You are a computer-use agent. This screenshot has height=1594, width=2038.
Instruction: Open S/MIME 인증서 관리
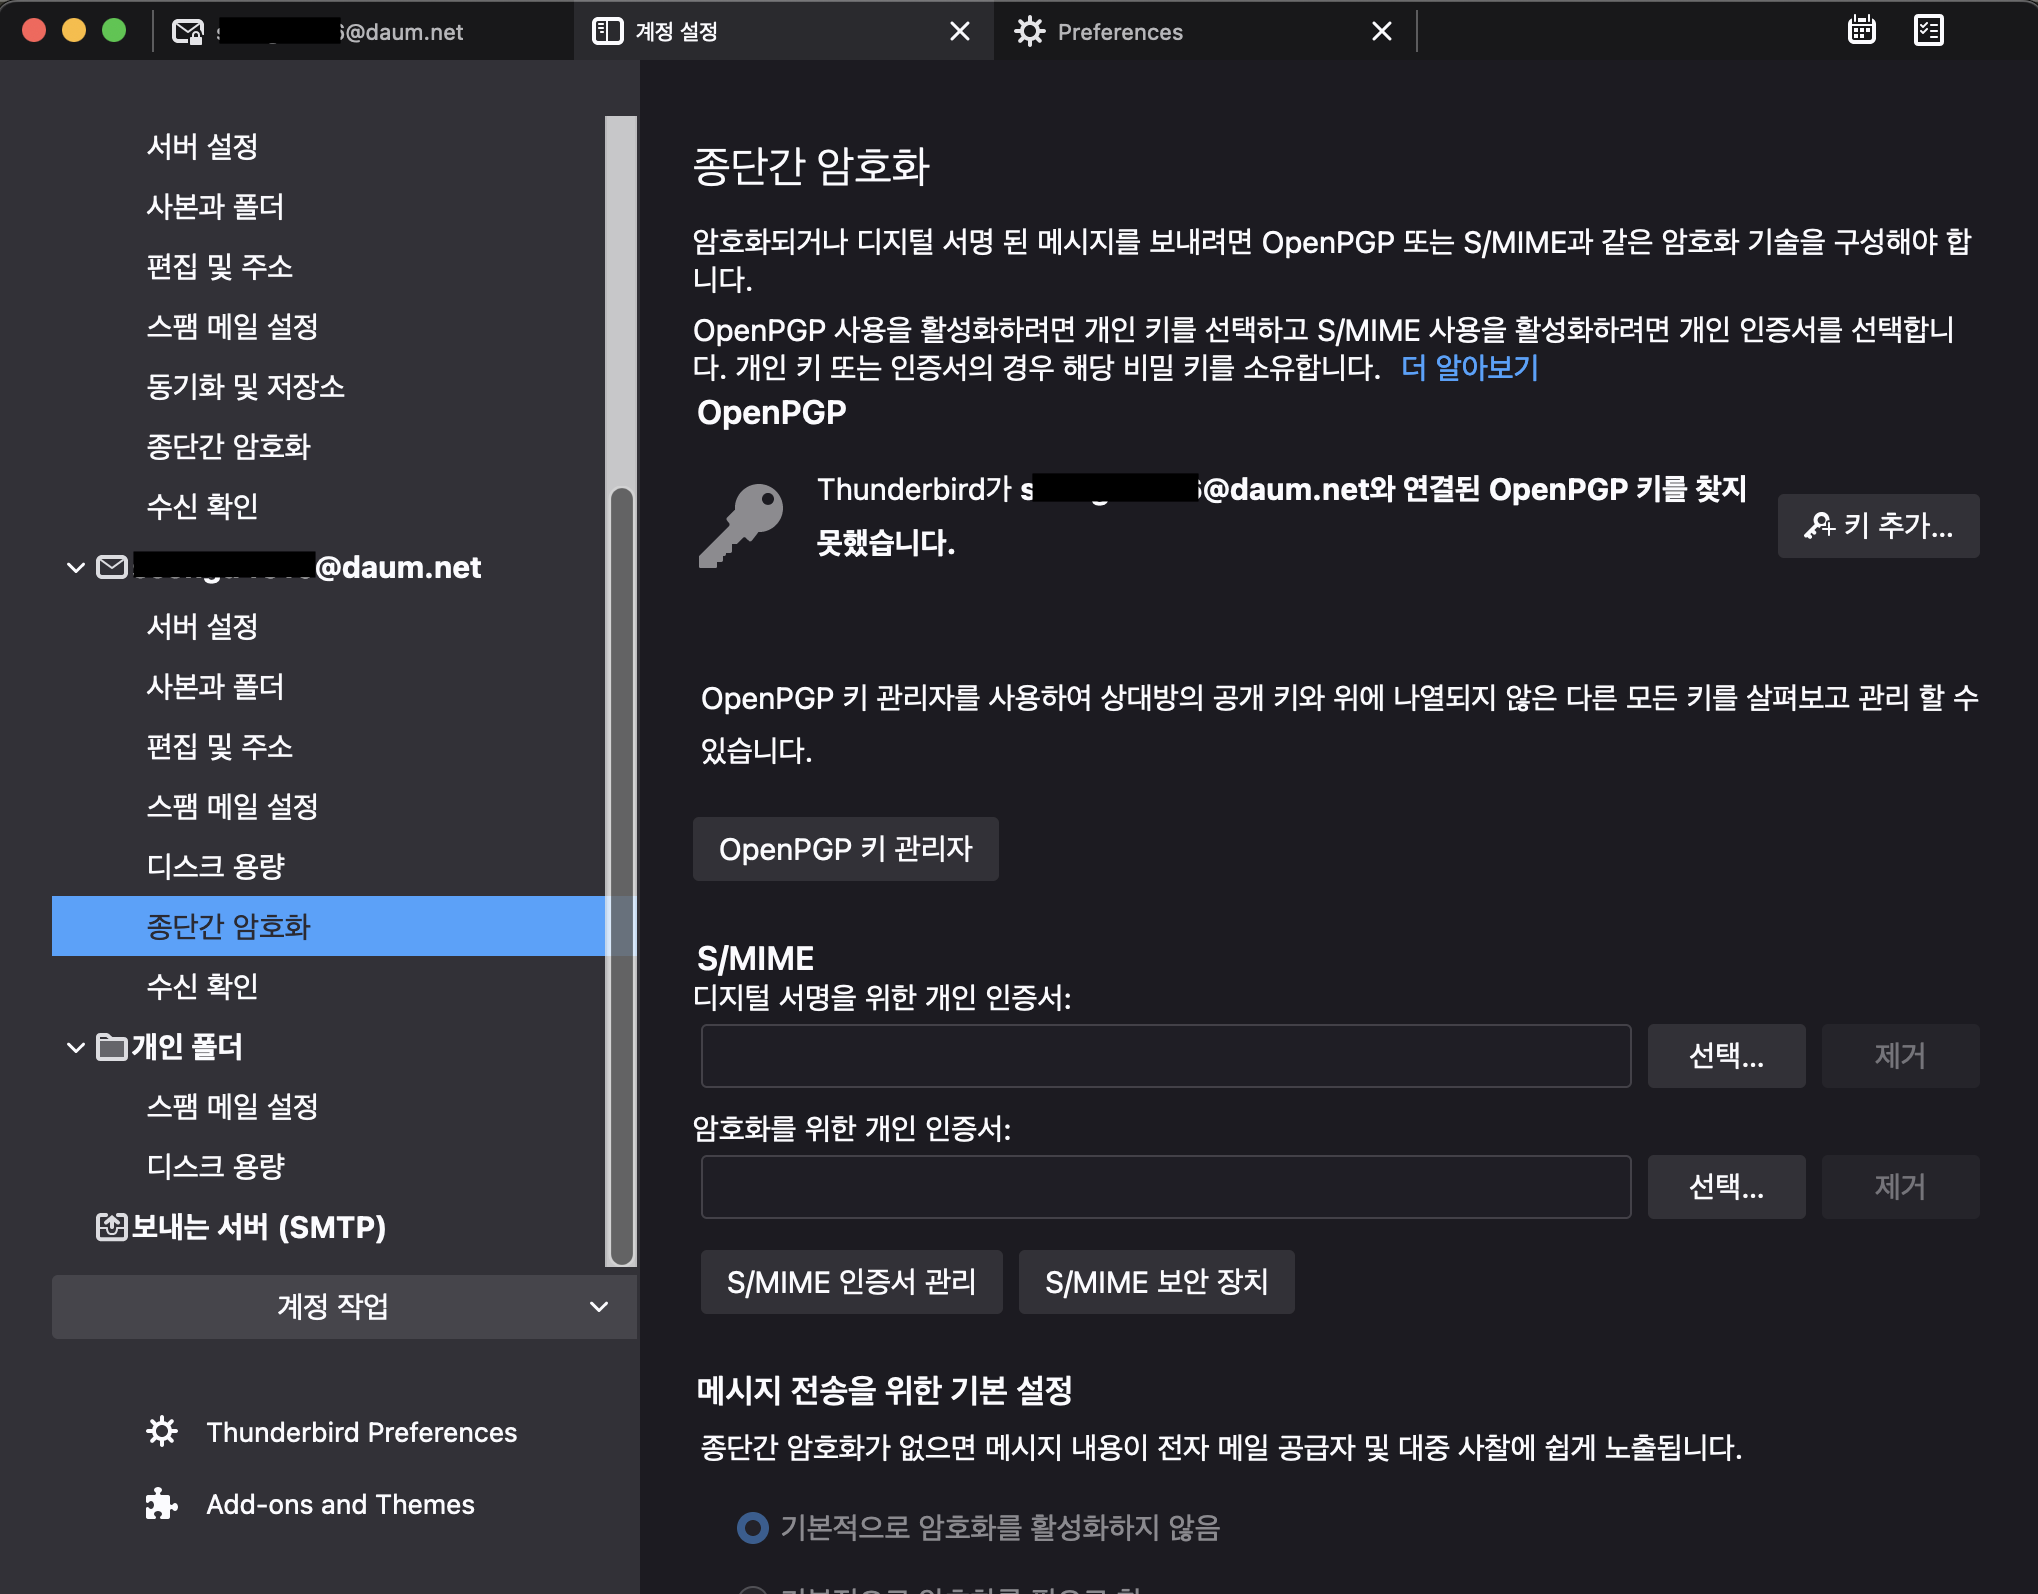[x=851, y=1281]
